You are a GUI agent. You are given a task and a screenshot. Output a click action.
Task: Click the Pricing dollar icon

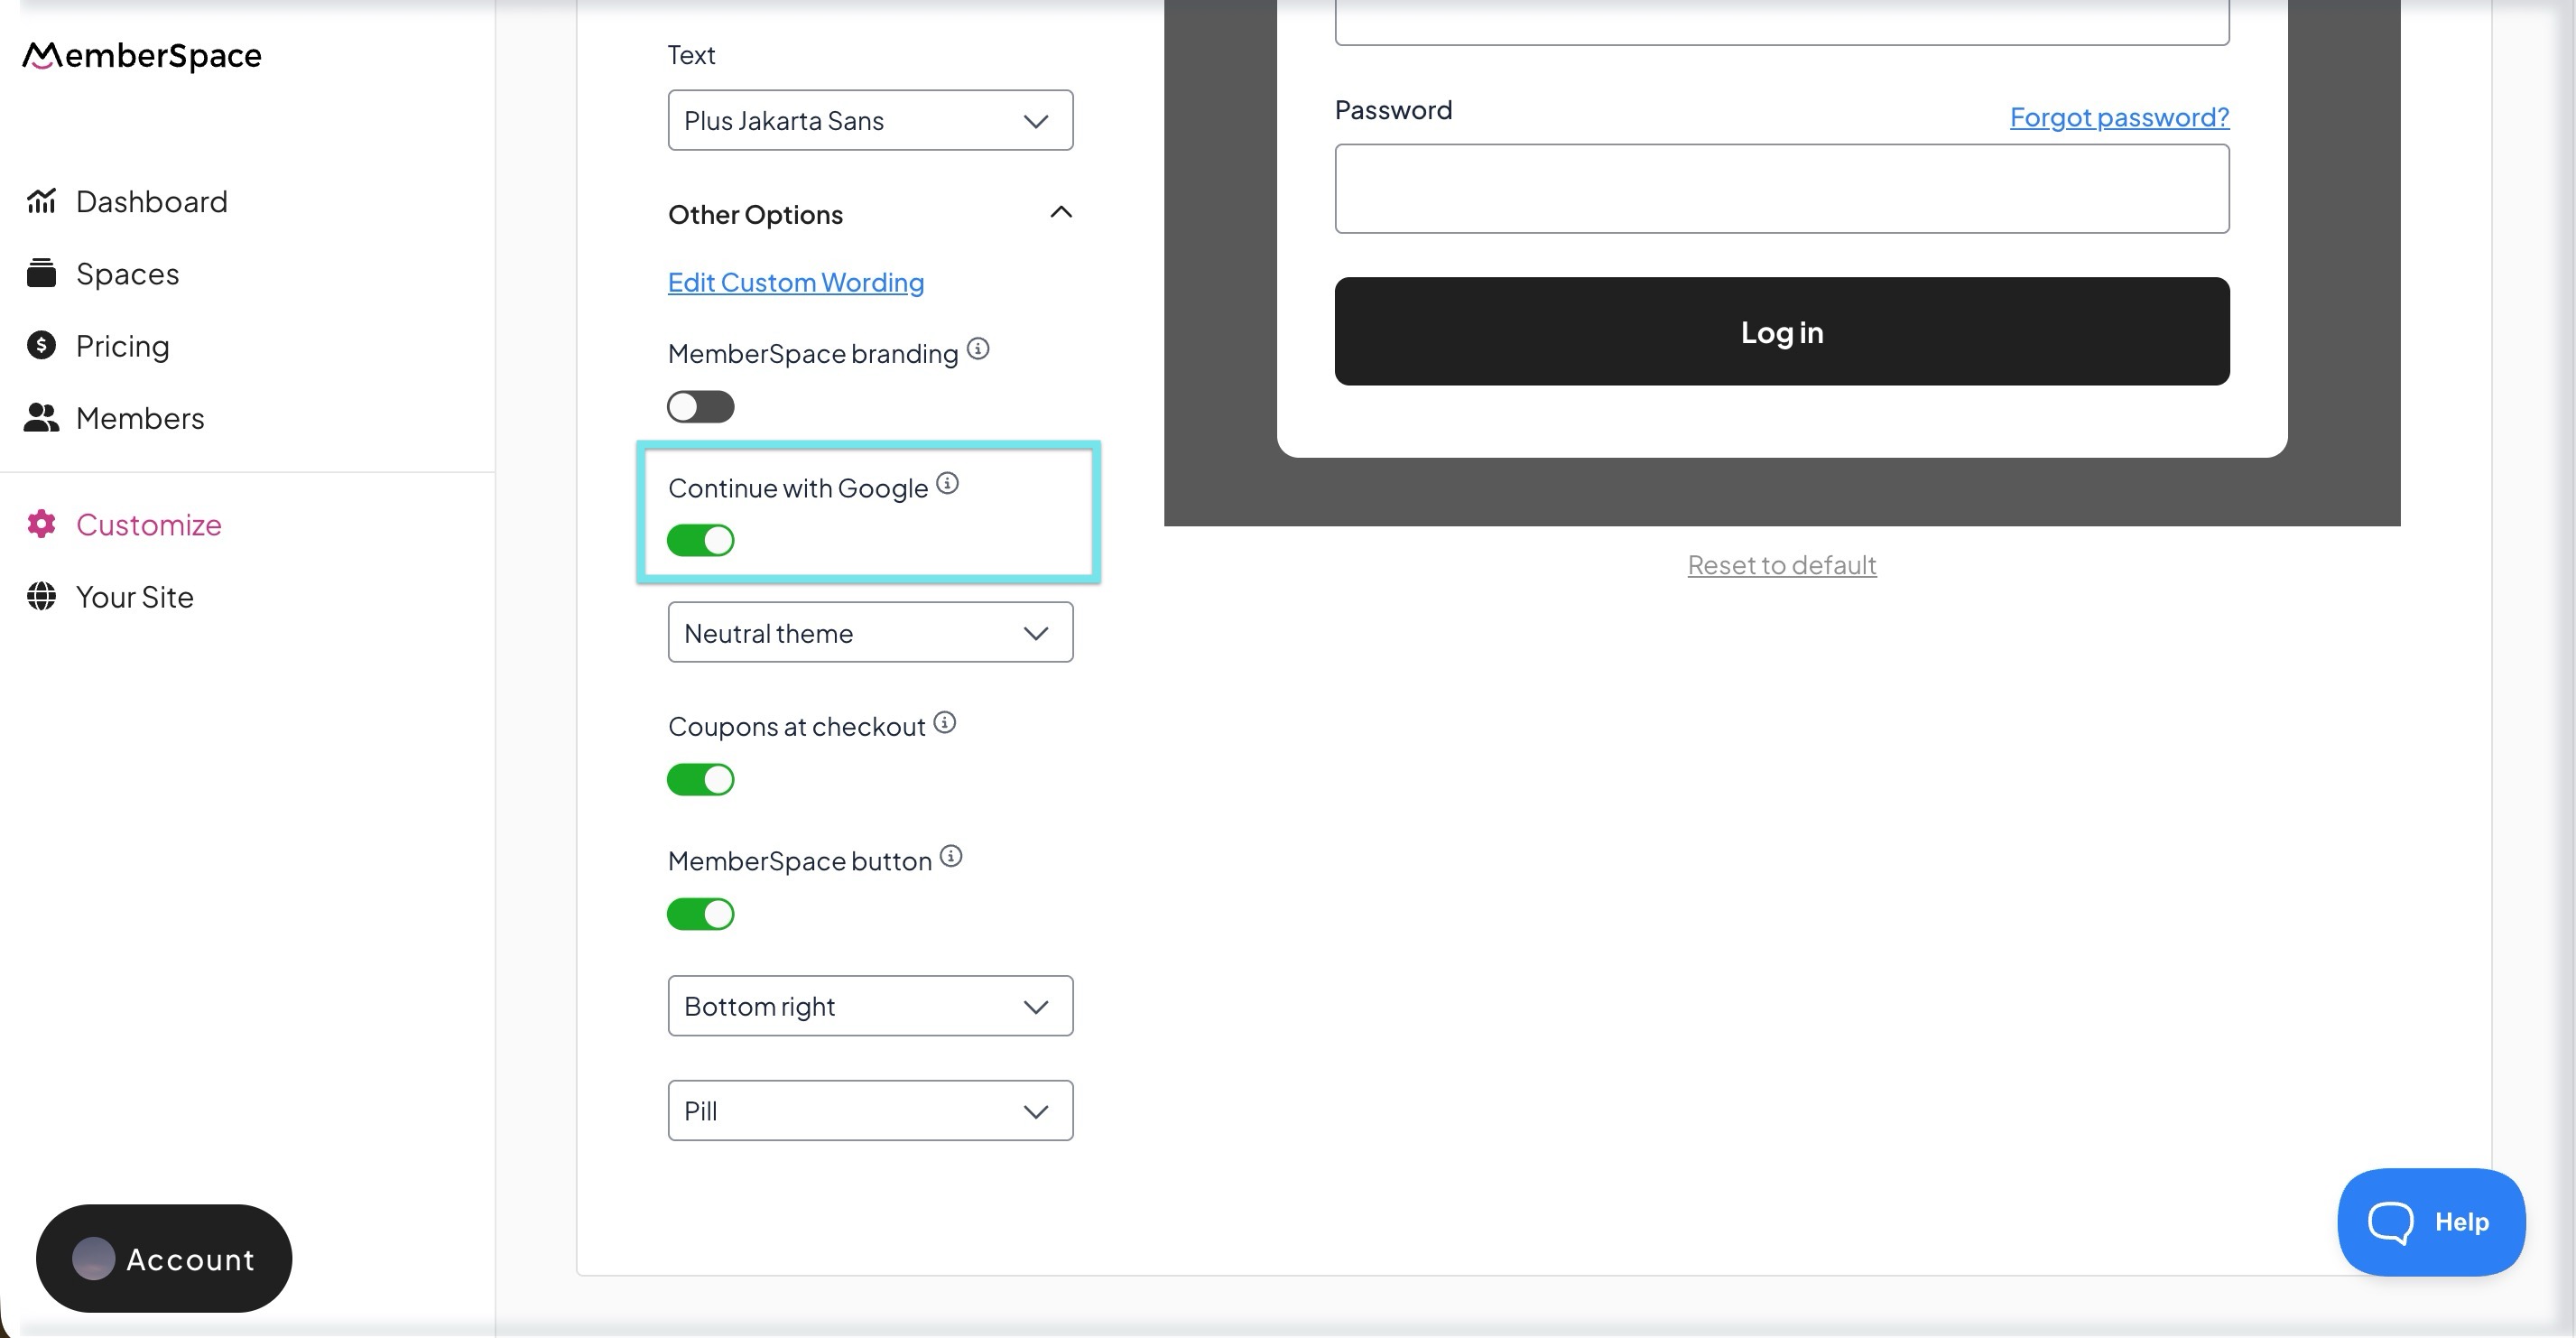(x=41, y=346)
